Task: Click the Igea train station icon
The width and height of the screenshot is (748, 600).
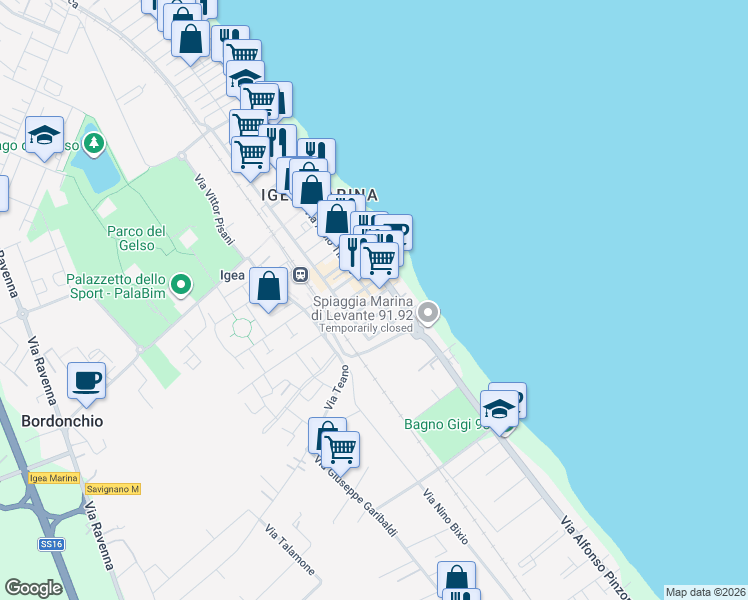Action: (301, 275)
